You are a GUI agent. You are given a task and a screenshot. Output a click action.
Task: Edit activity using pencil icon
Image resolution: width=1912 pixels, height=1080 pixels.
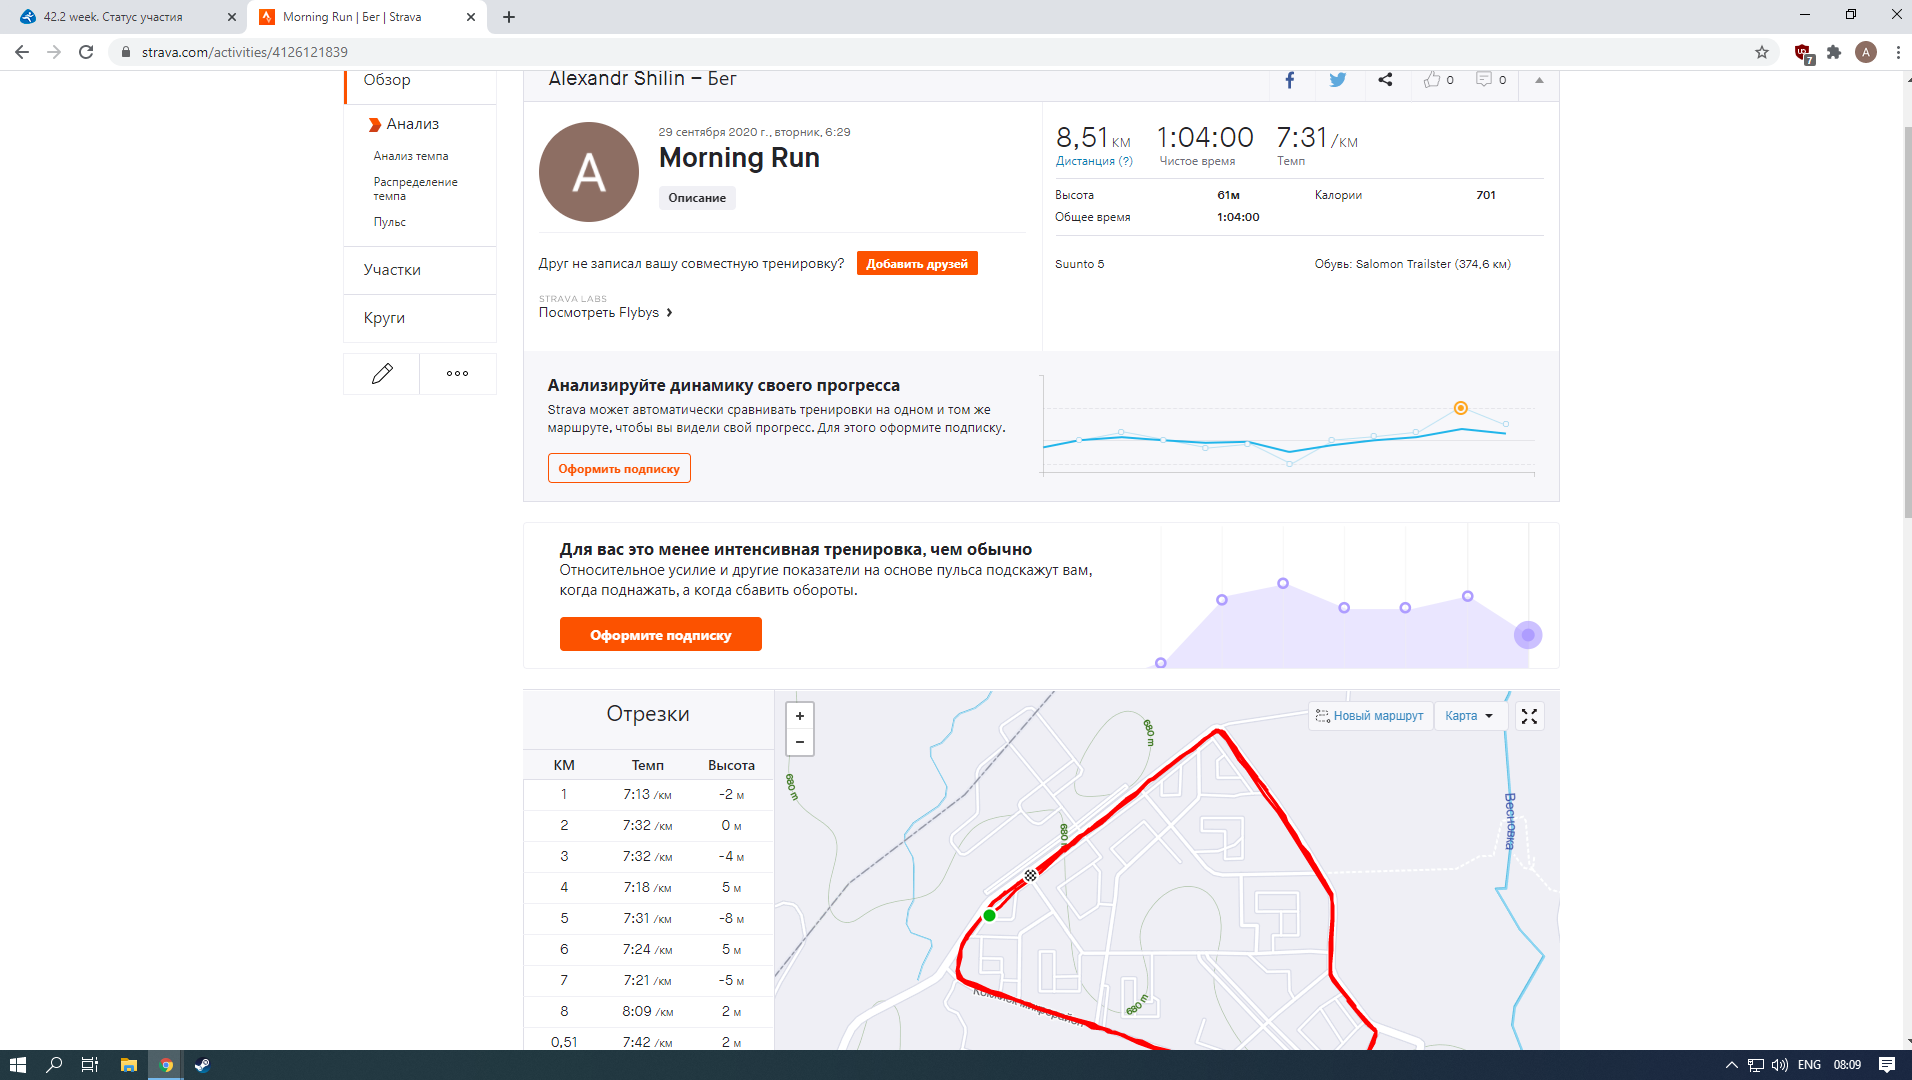[382, 374]
